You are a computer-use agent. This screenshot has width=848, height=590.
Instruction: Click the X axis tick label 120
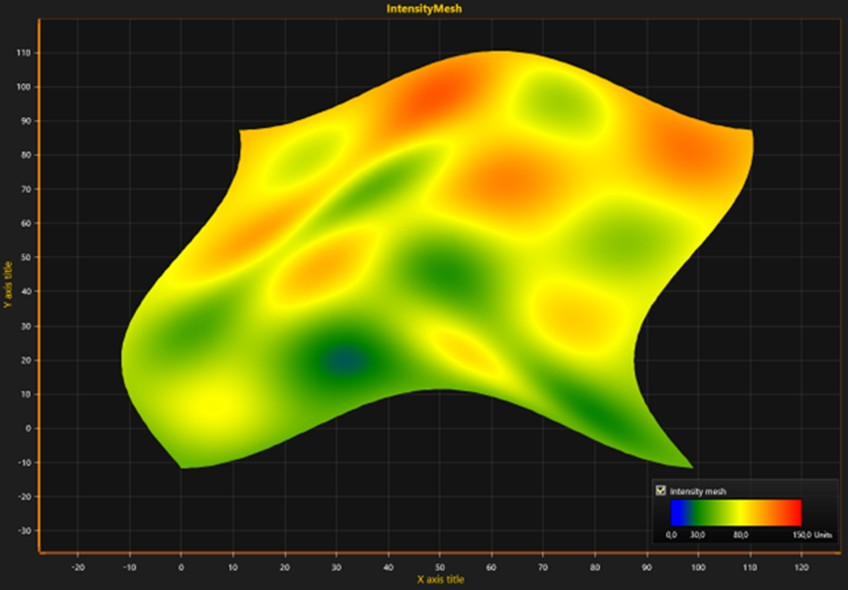click(x=801, y=567)
